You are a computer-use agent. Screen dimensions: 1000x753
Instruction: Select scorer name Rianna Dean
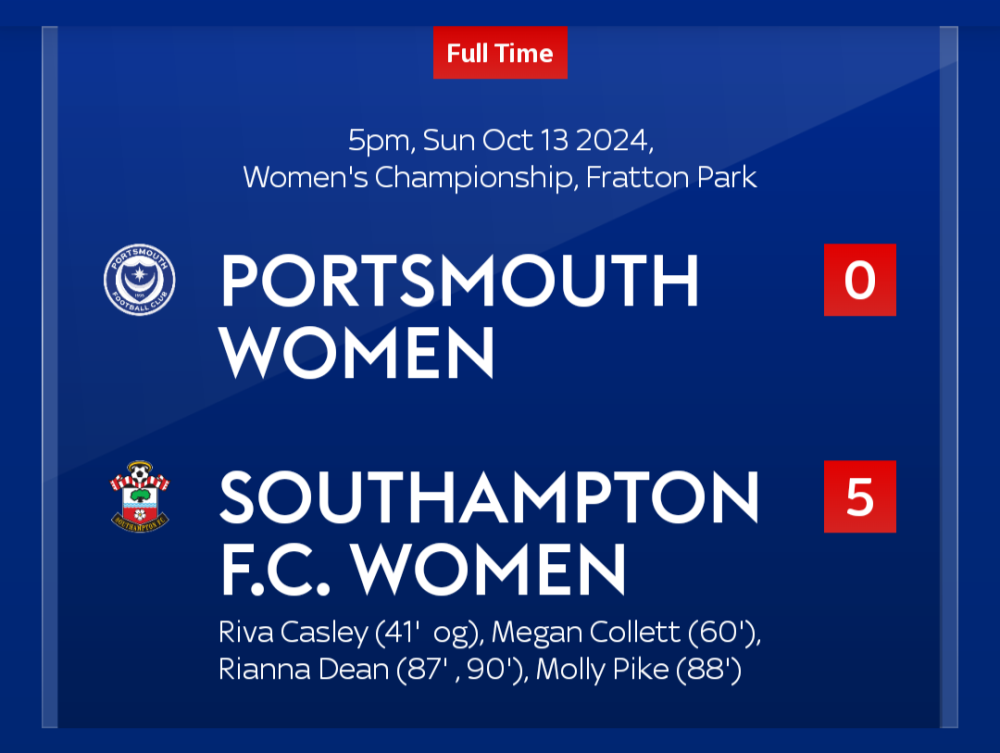click(x=303, y=669)
